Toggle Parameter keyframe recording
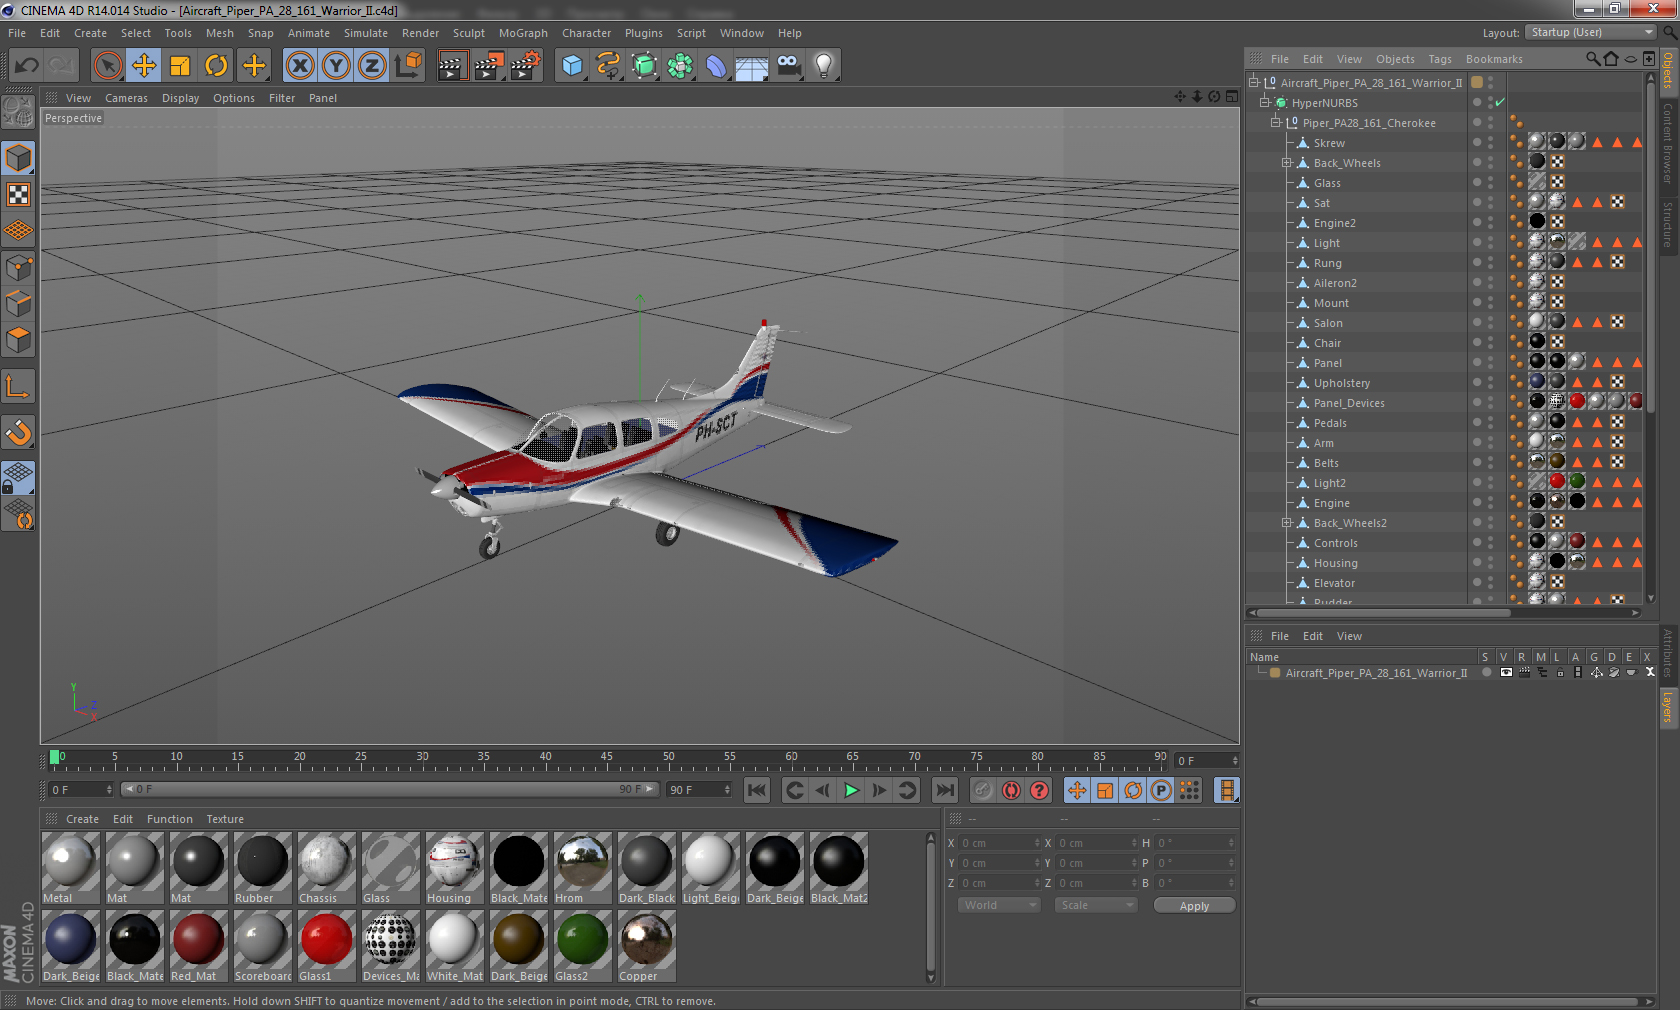1680x1010 pixels. [x=1161, y=790]
